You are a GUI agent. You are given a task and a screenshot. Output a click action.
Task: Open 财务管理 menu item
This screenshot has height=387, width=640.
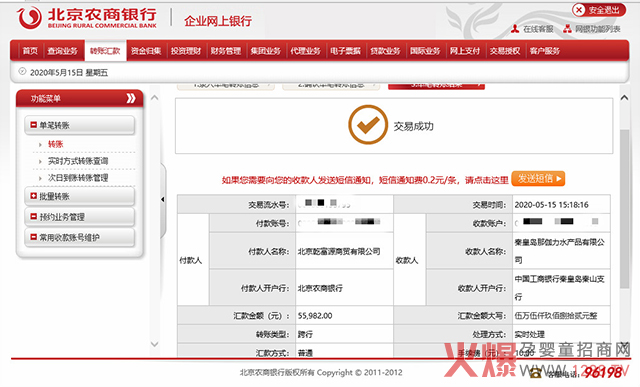pyautogui.click(x=226, y=51)
